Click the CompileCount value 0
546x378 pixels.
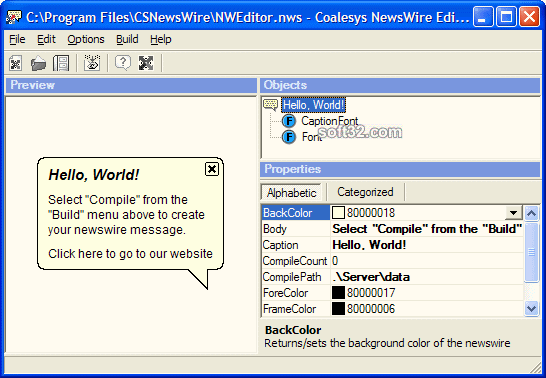335,261
